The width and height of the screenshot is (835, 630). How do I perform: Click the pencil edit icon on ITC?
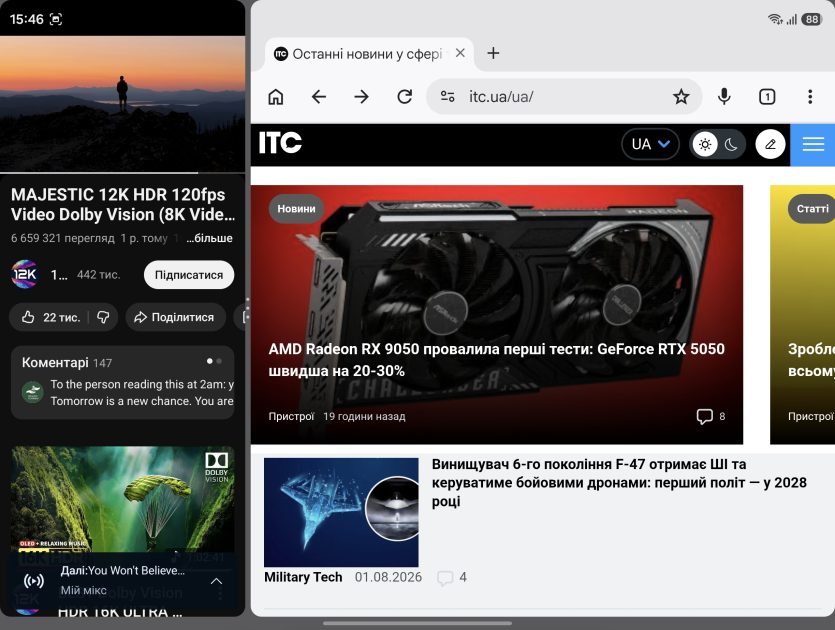tap(770, 144)
